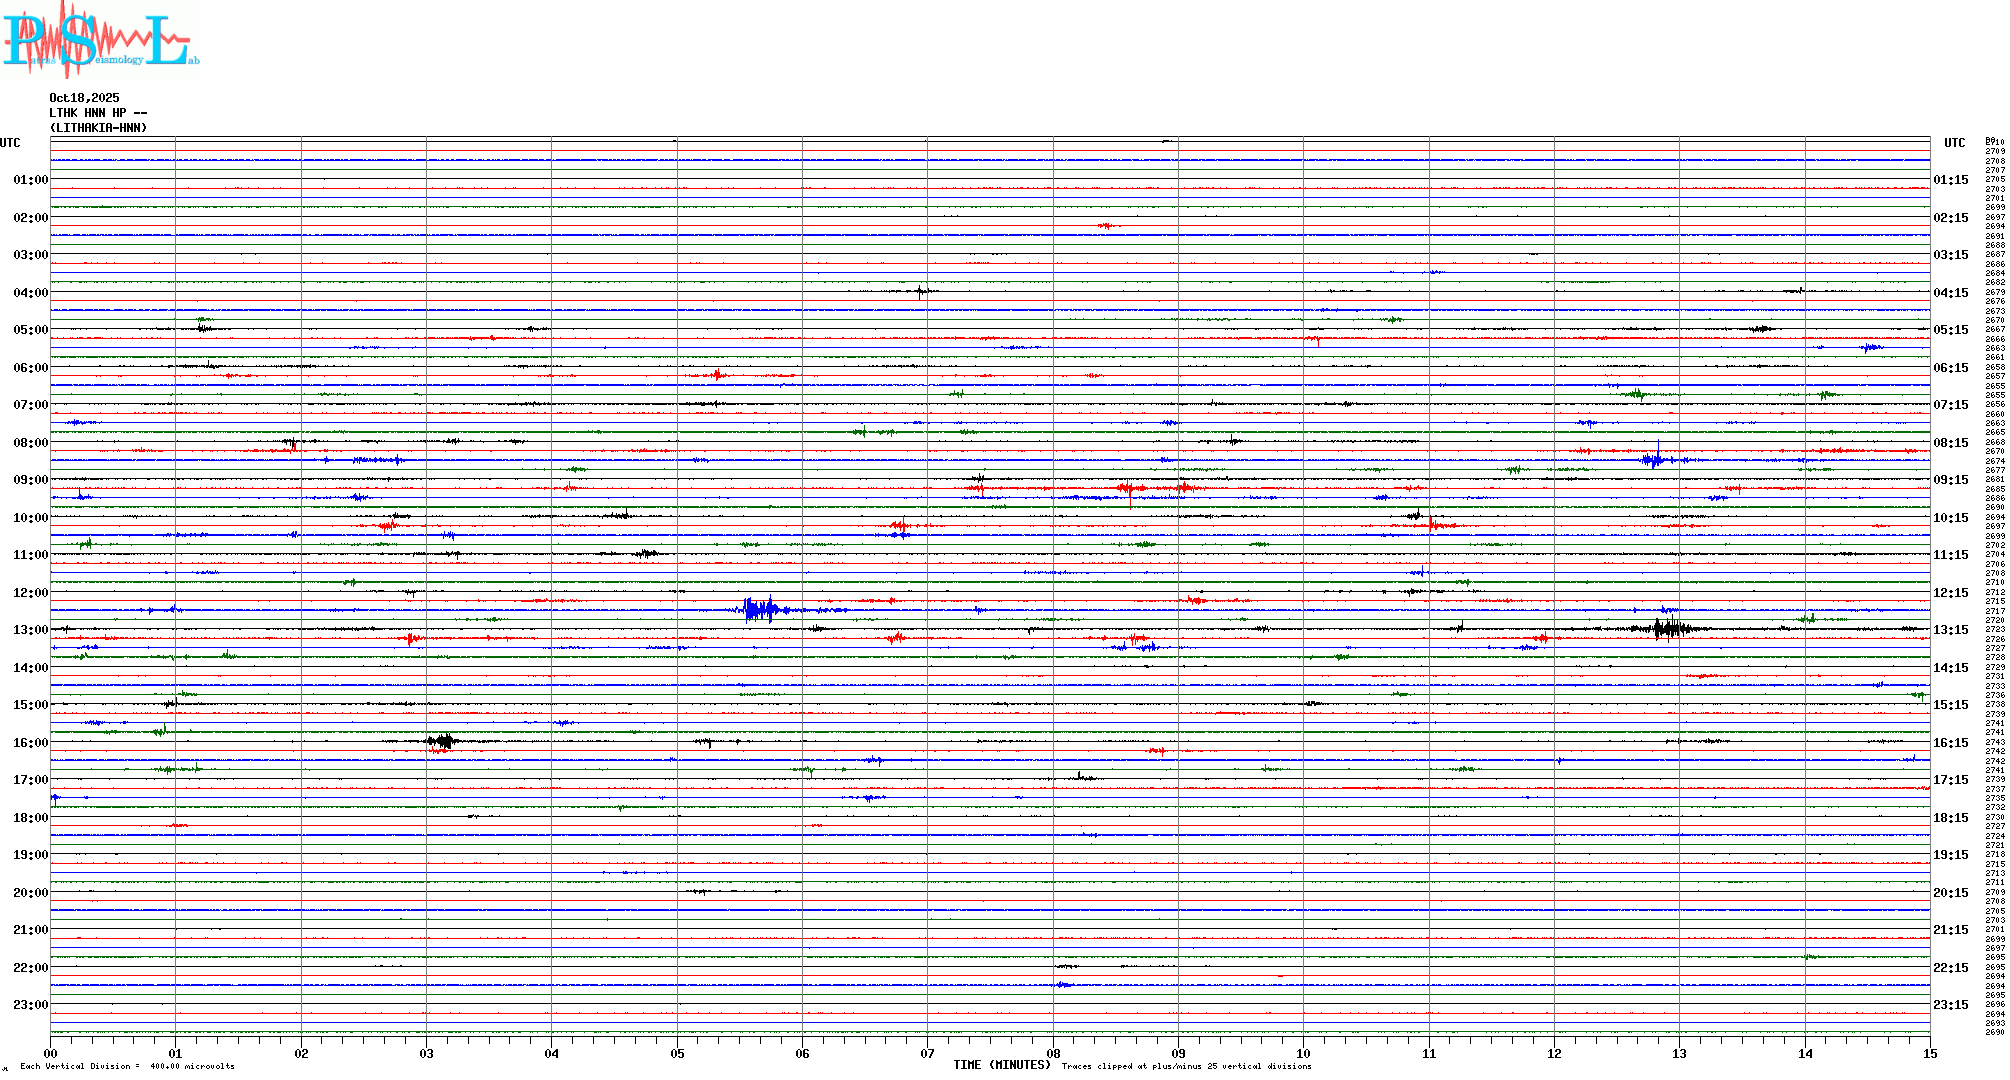Screen dimensions: 2010x1080
Task: Click the black burst at 16:00 near minute 03
Action: click(443, 741)
